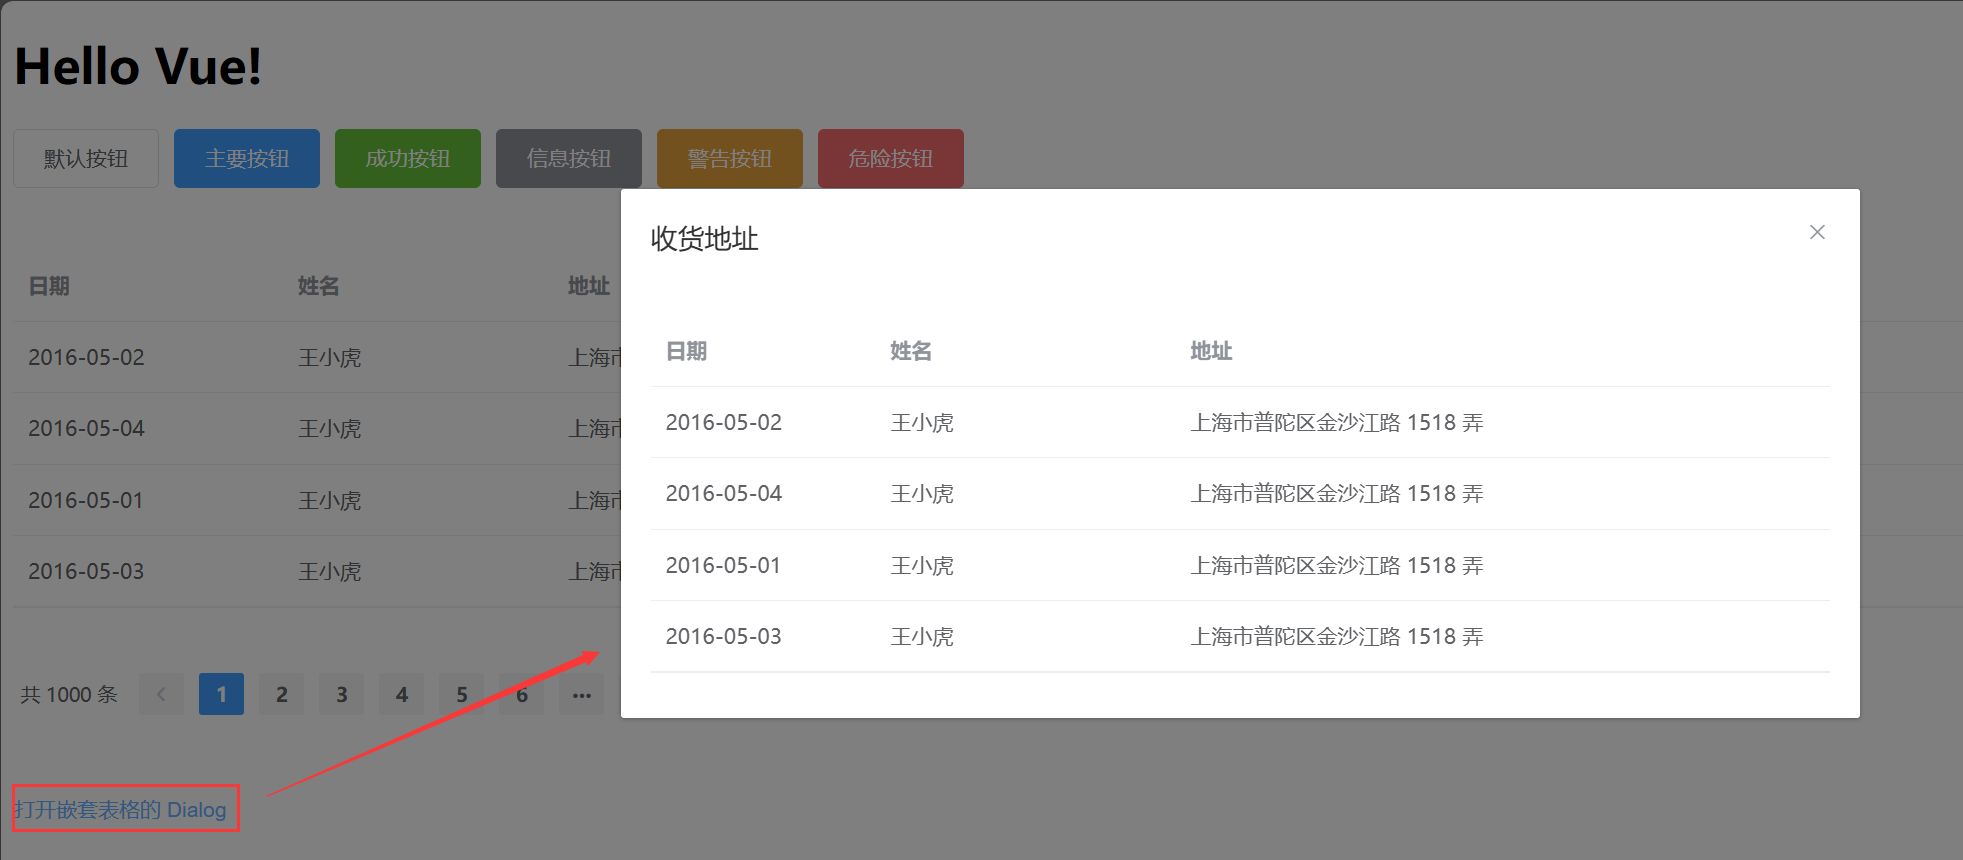Click 王小虎 in background 2016-05-04 row

click(x=329, y=428)
